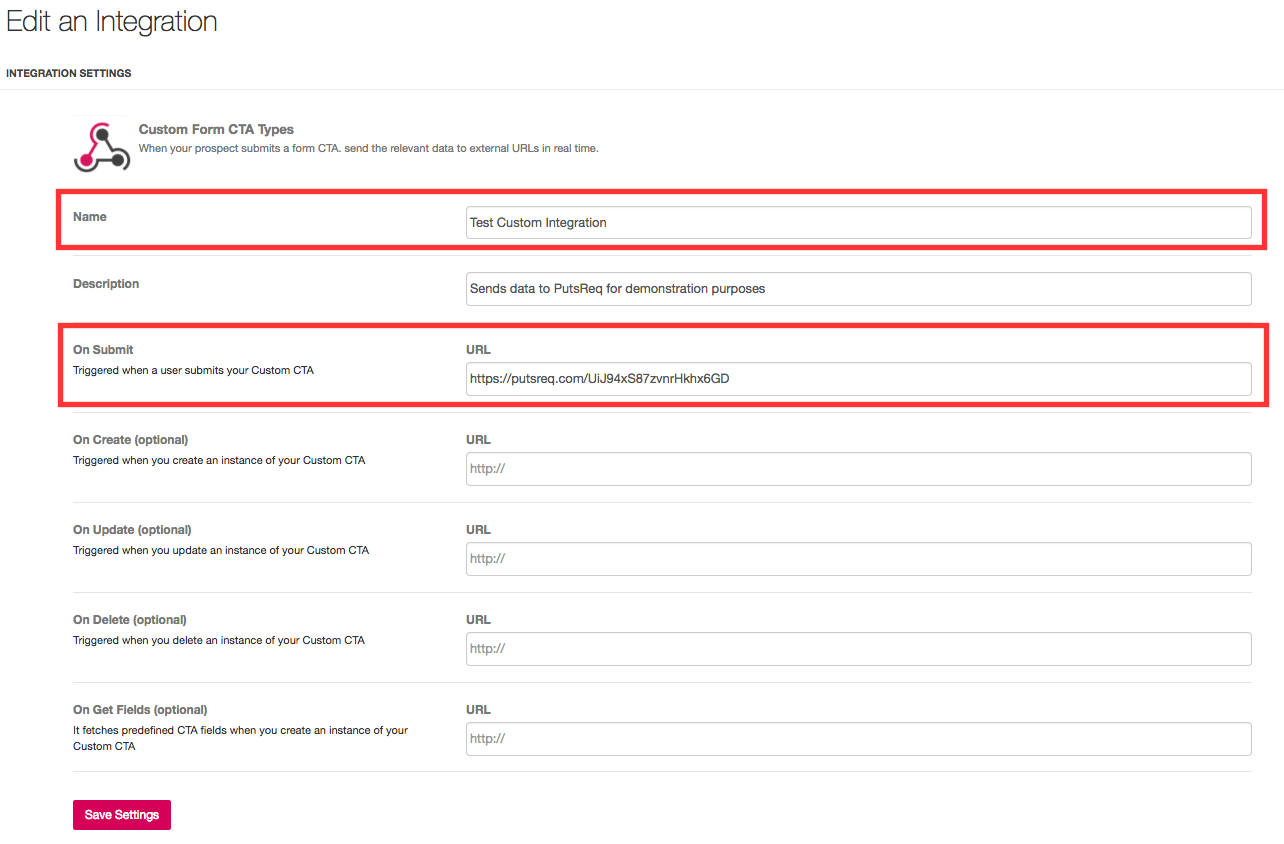Click the 'When your prospect submits' description text

coord(368,148)
